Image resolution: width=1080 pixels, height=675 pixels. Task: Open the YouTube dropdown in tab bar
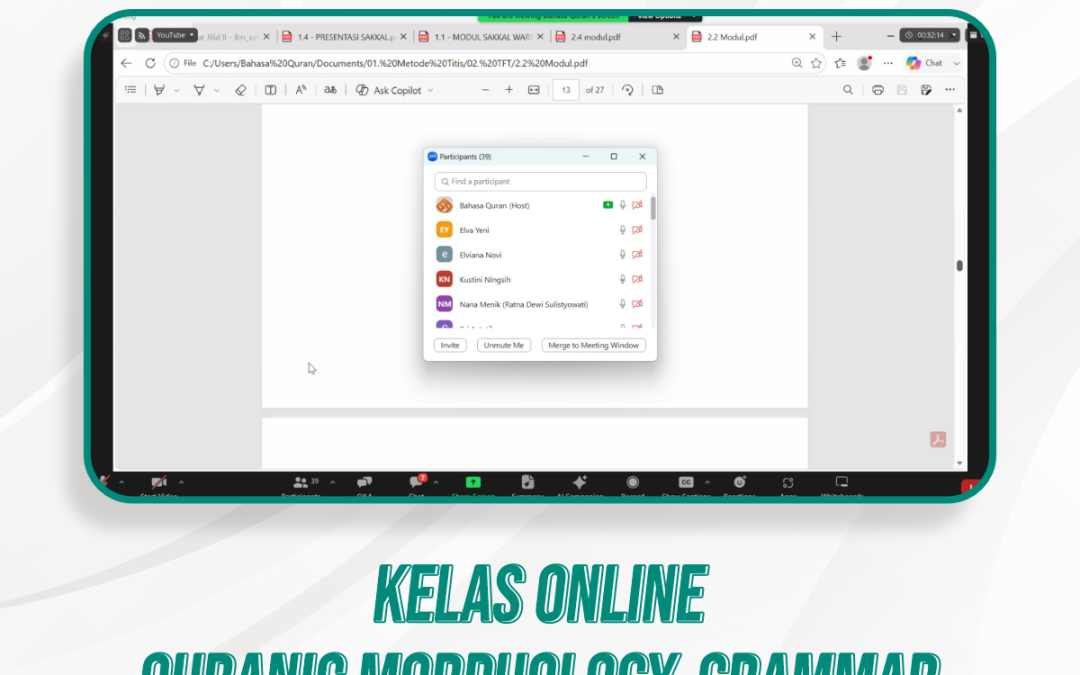(x=174, y=35)
